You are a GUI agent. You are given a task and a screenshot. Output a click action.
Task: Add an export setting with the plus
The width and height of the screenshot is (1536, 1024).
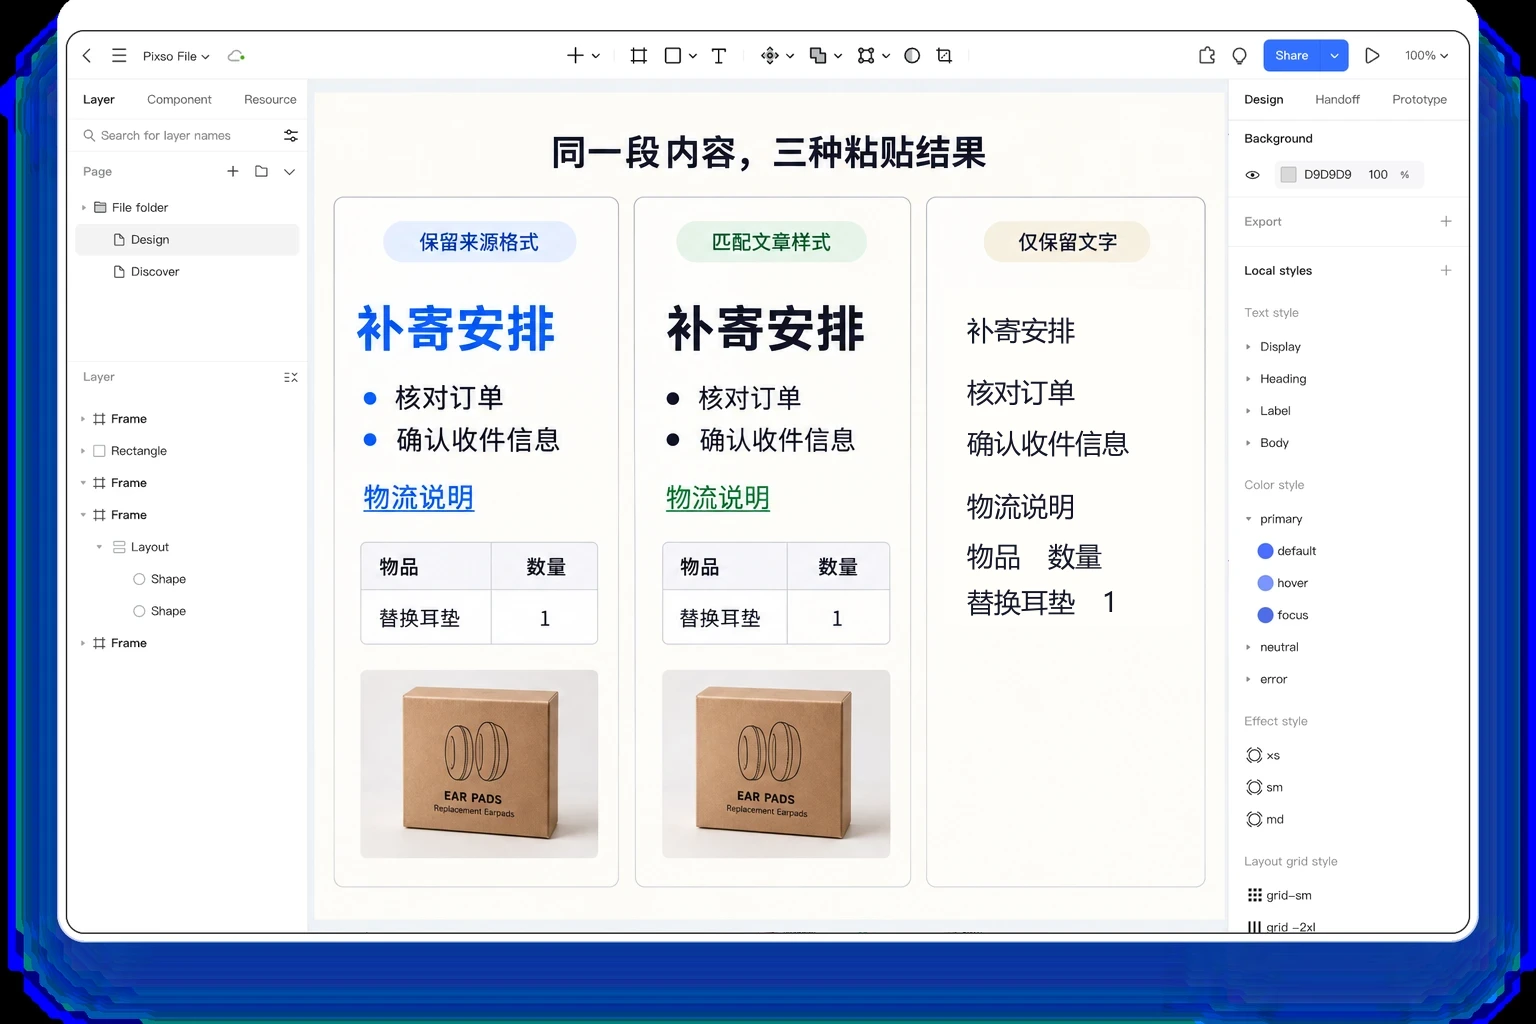click(1446, 221)
